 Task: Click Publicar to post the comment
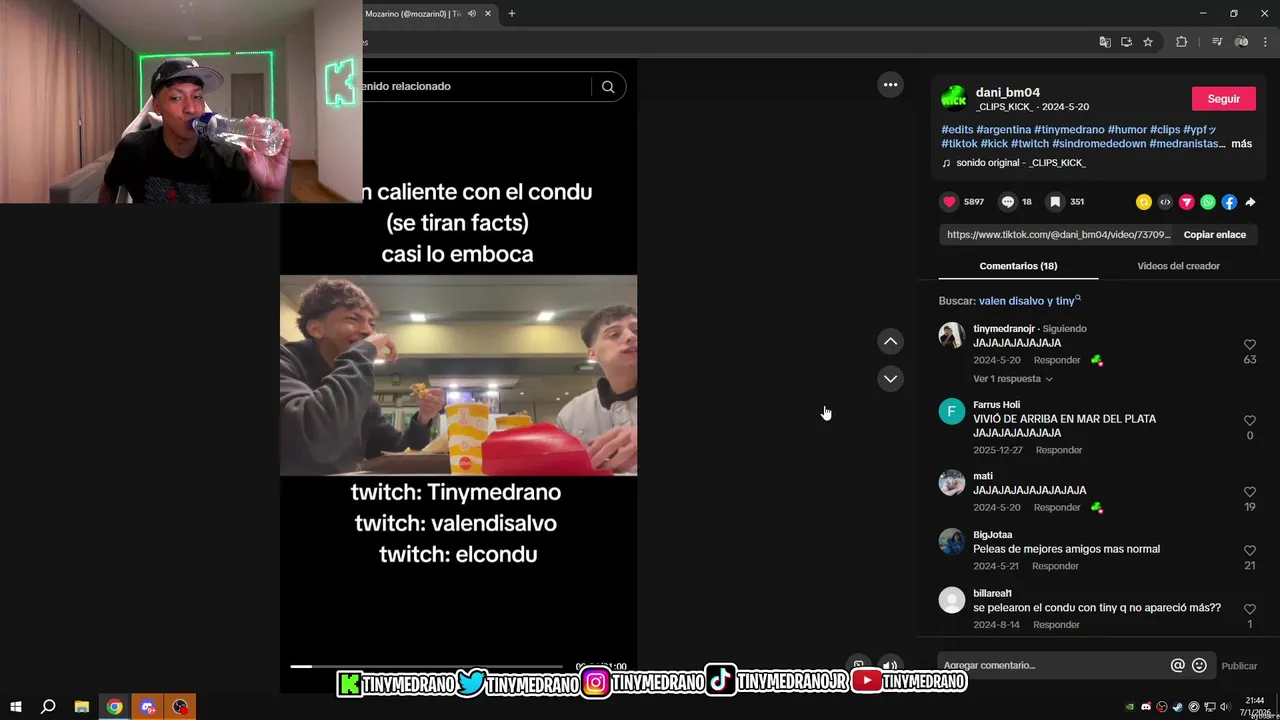pos(1239,666)
